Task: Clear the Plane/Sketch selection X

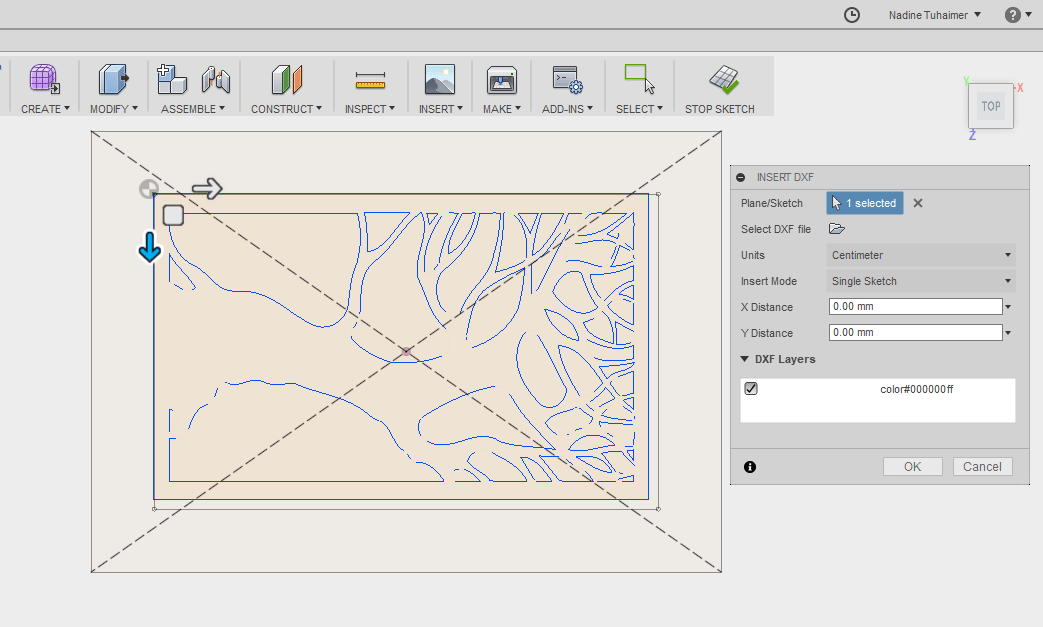Action: click(918, 203)
